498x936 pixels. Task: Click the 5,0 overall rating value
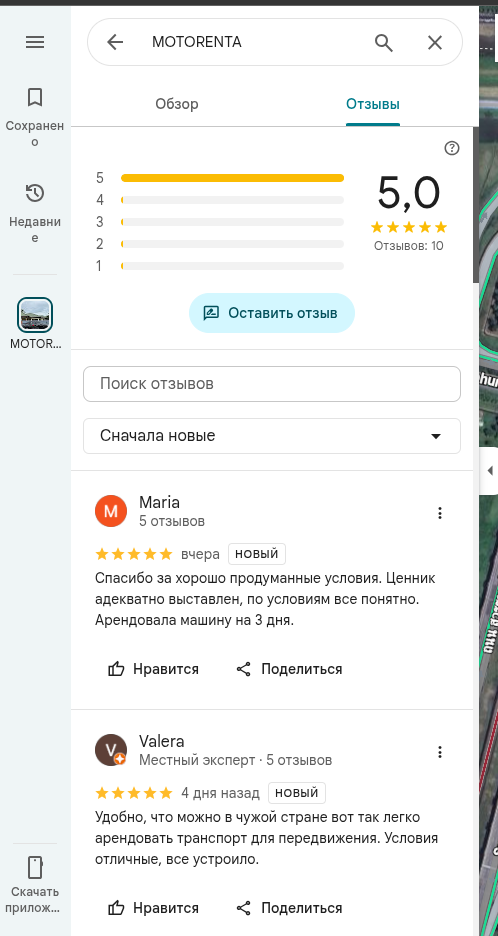409,193
